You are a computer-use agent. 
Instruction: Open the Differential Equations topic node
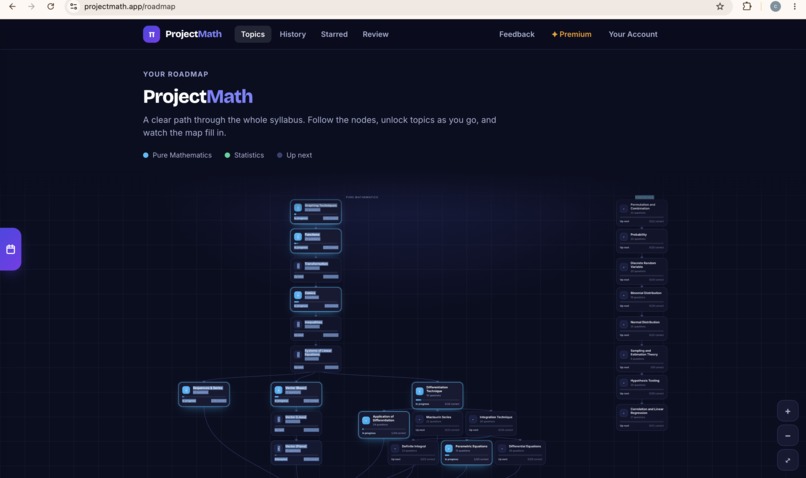tap(520, 452)
